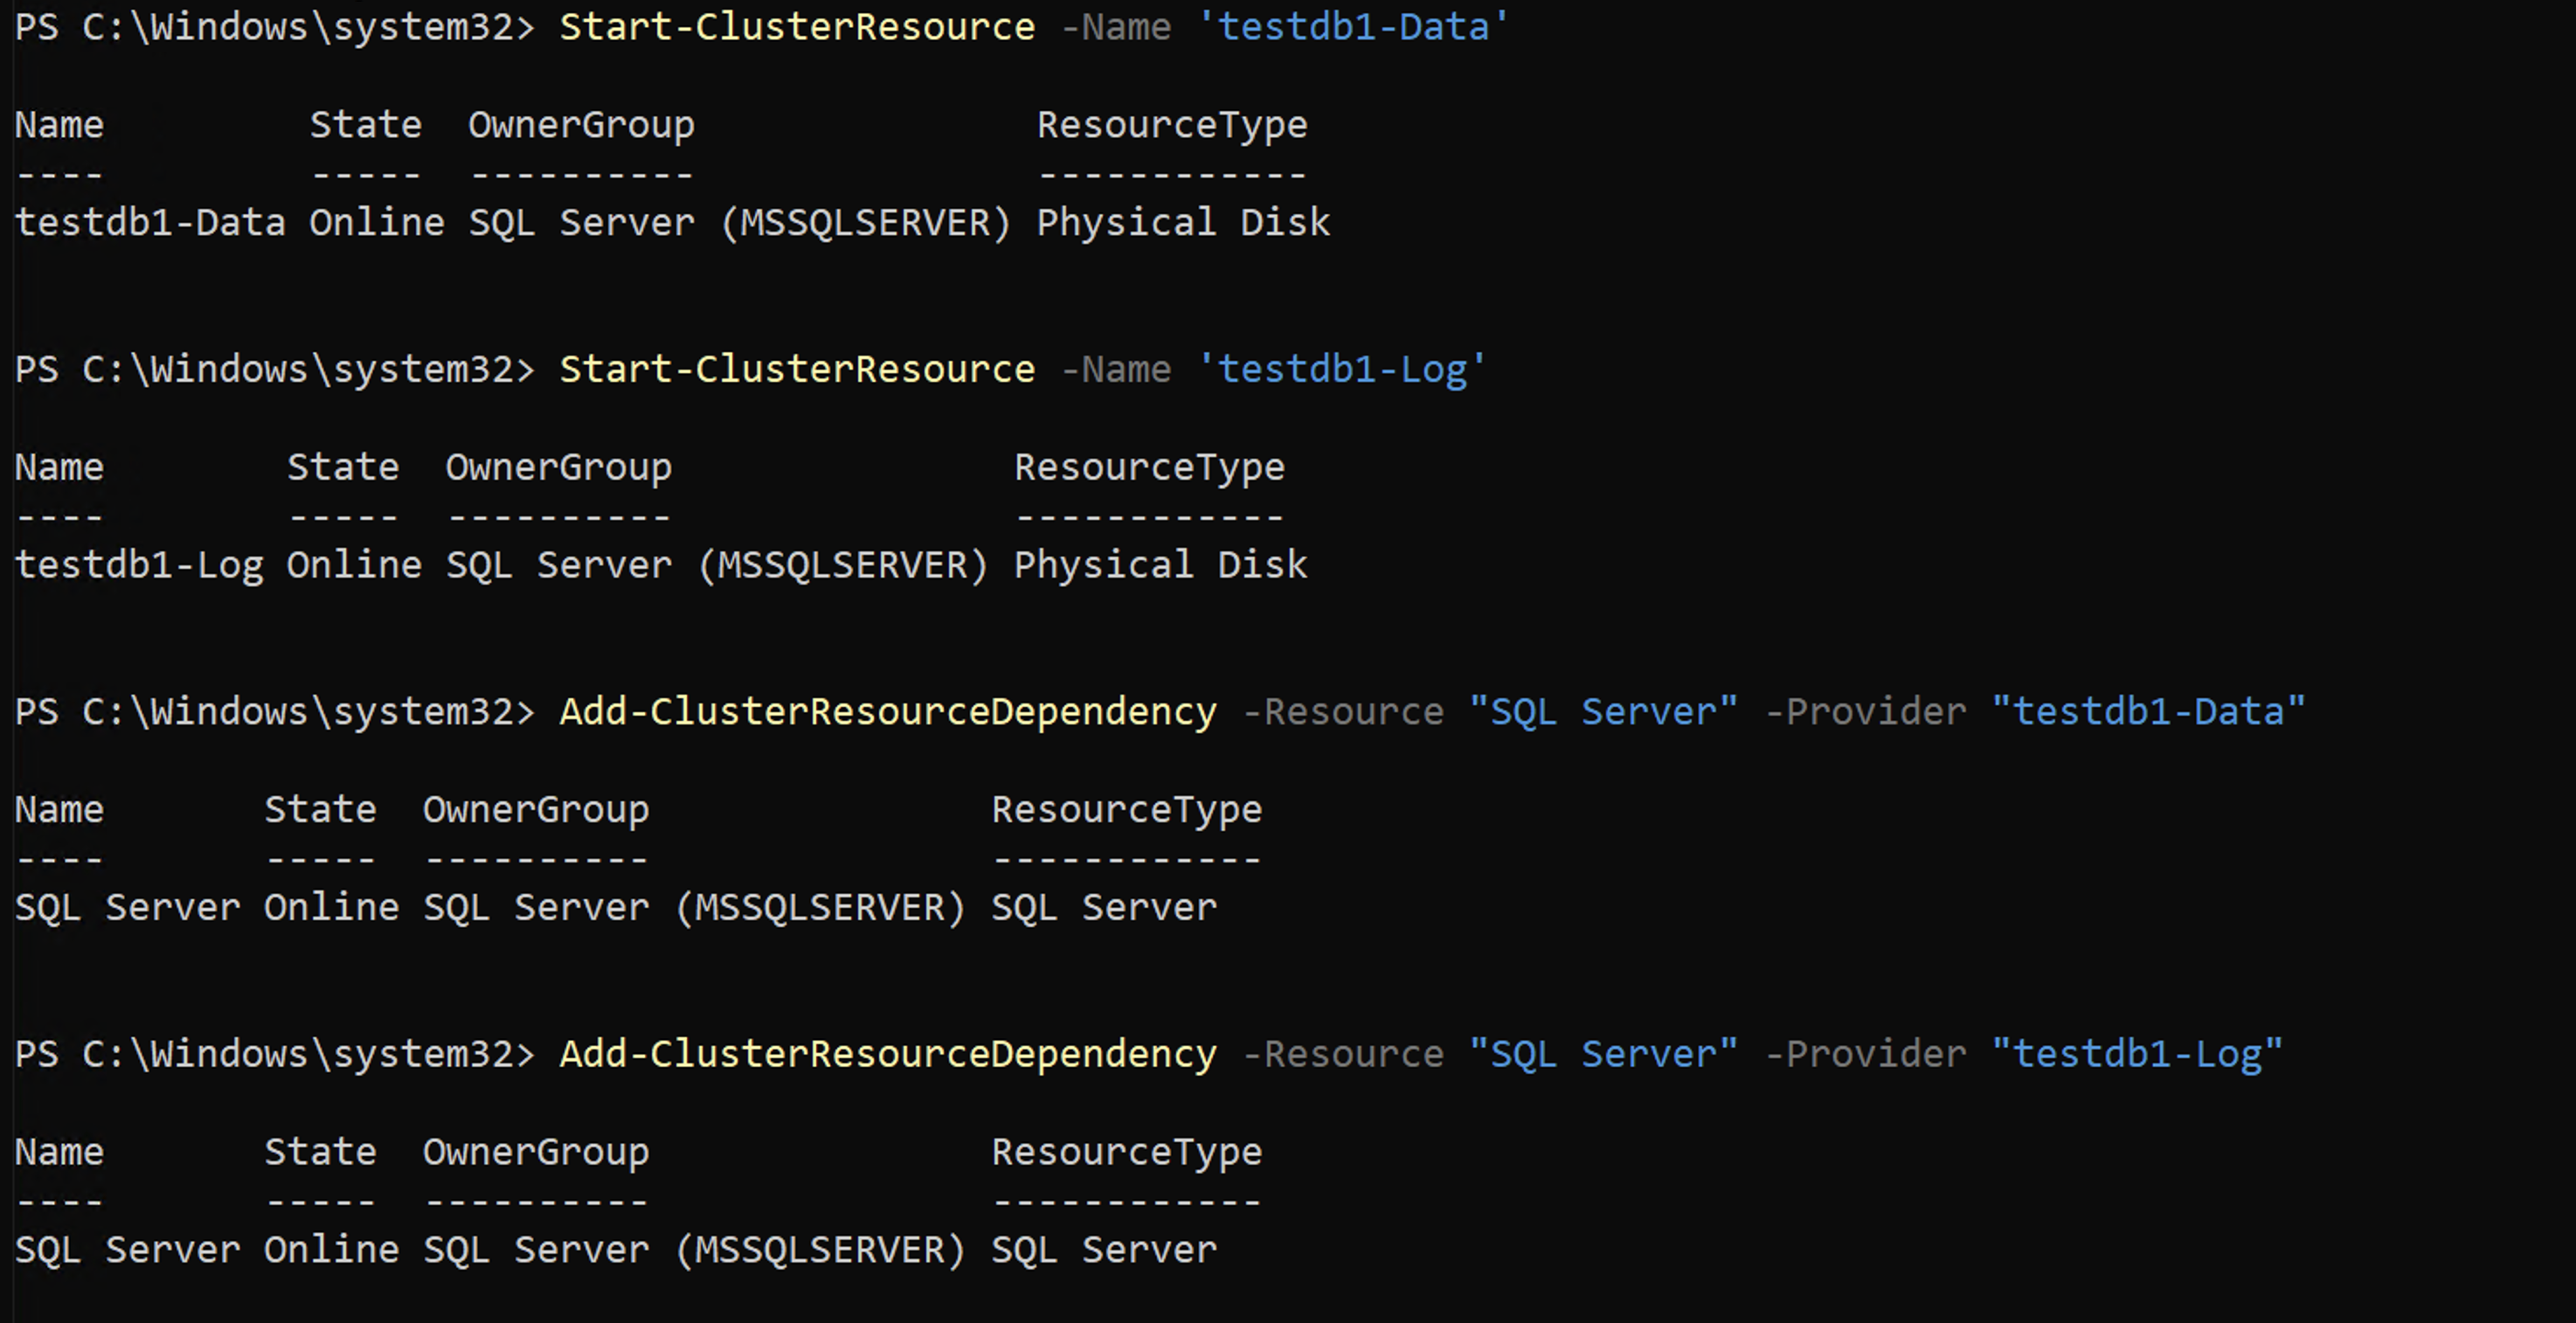
Task: Click Add-ClusterResourceDependency in the testdb1-Data provider command
Action: click(887, 712)
